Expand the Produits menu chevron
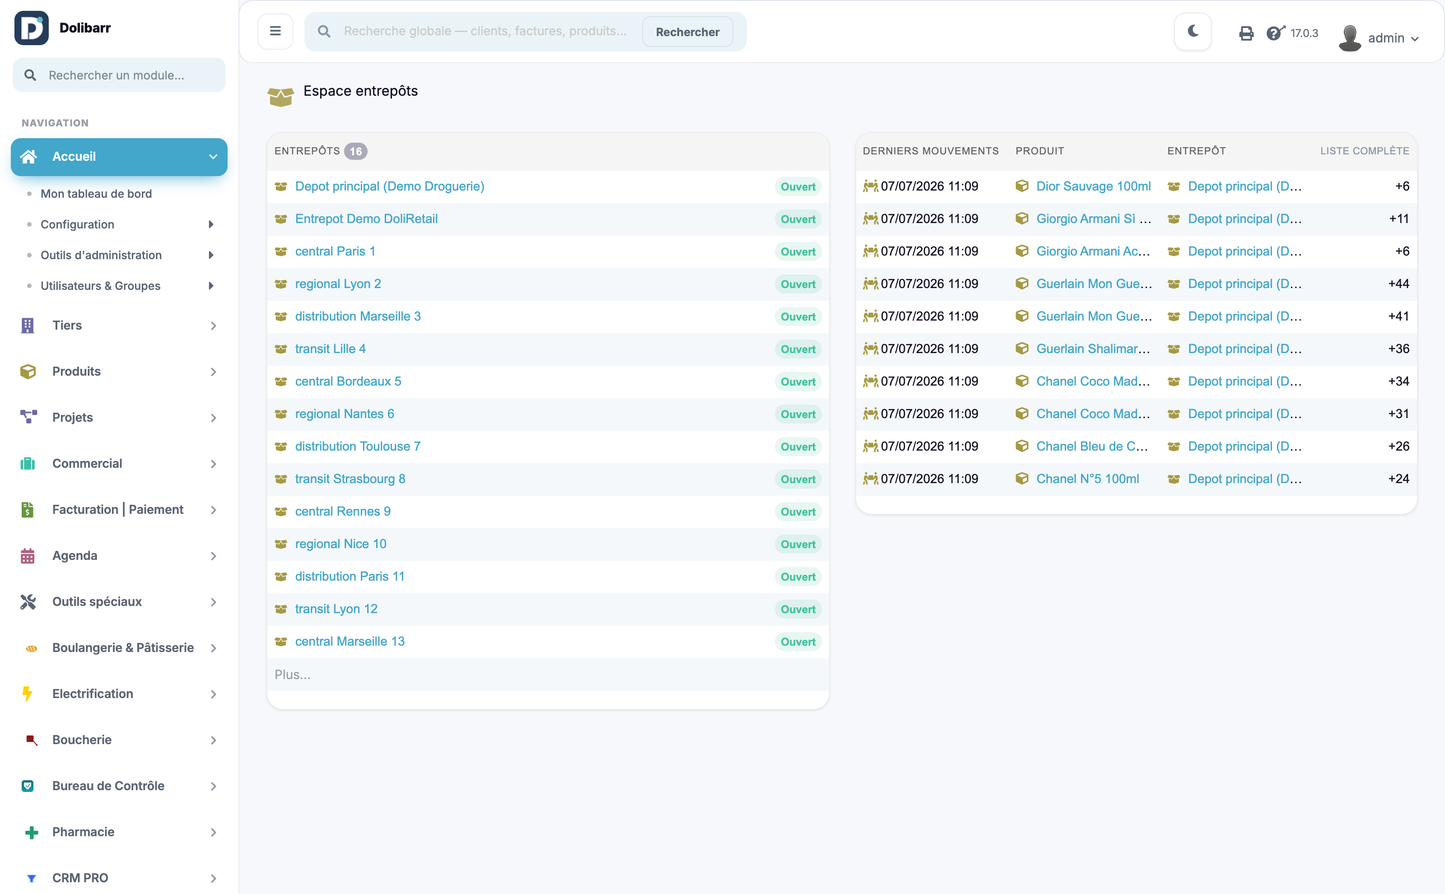Image resolution: width=1445 pixels, height=894 pixels. 213,372
